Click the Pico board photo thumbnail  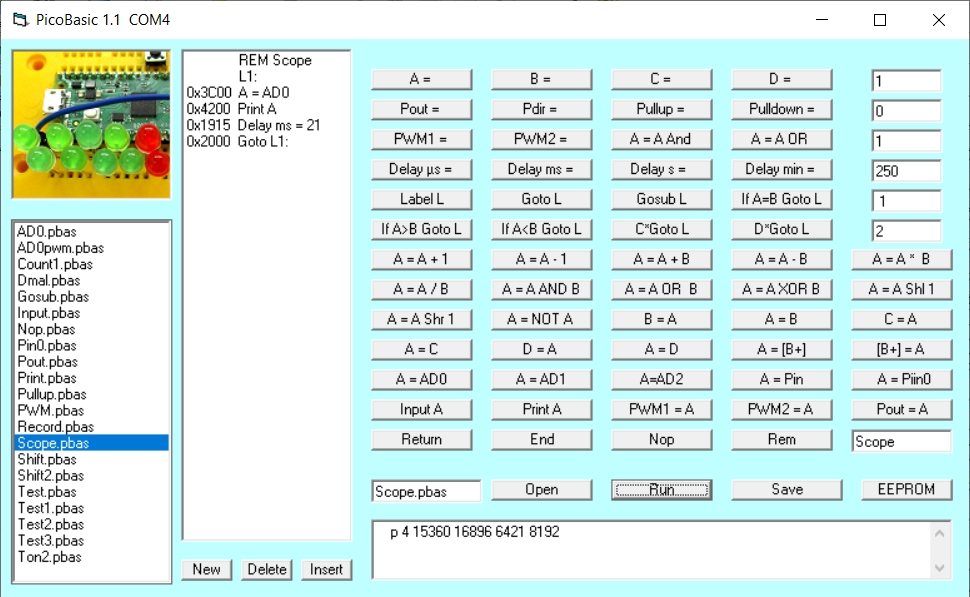tap(91, 125)
